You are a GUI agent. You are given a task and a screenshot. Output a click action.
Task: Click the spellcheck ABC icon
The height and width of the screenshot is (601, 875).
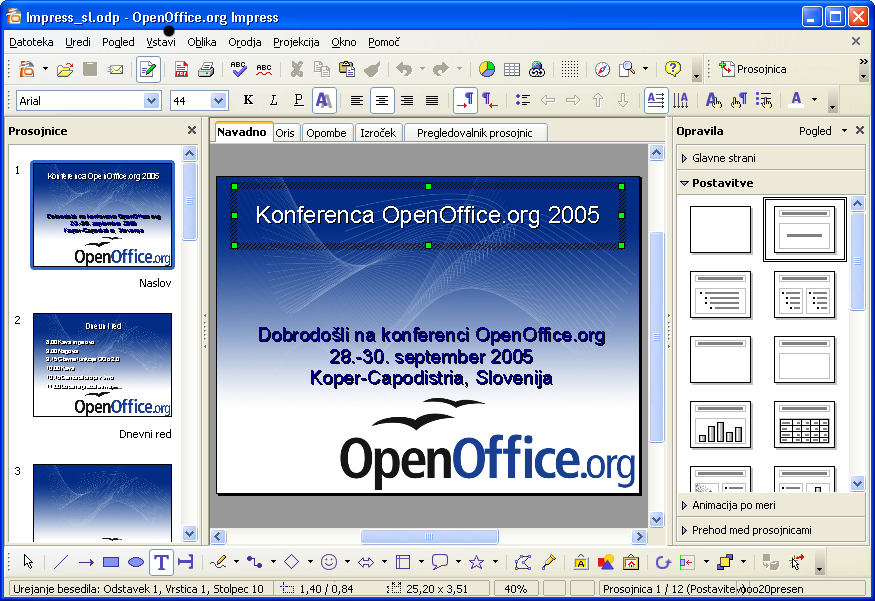coord(238,69)
